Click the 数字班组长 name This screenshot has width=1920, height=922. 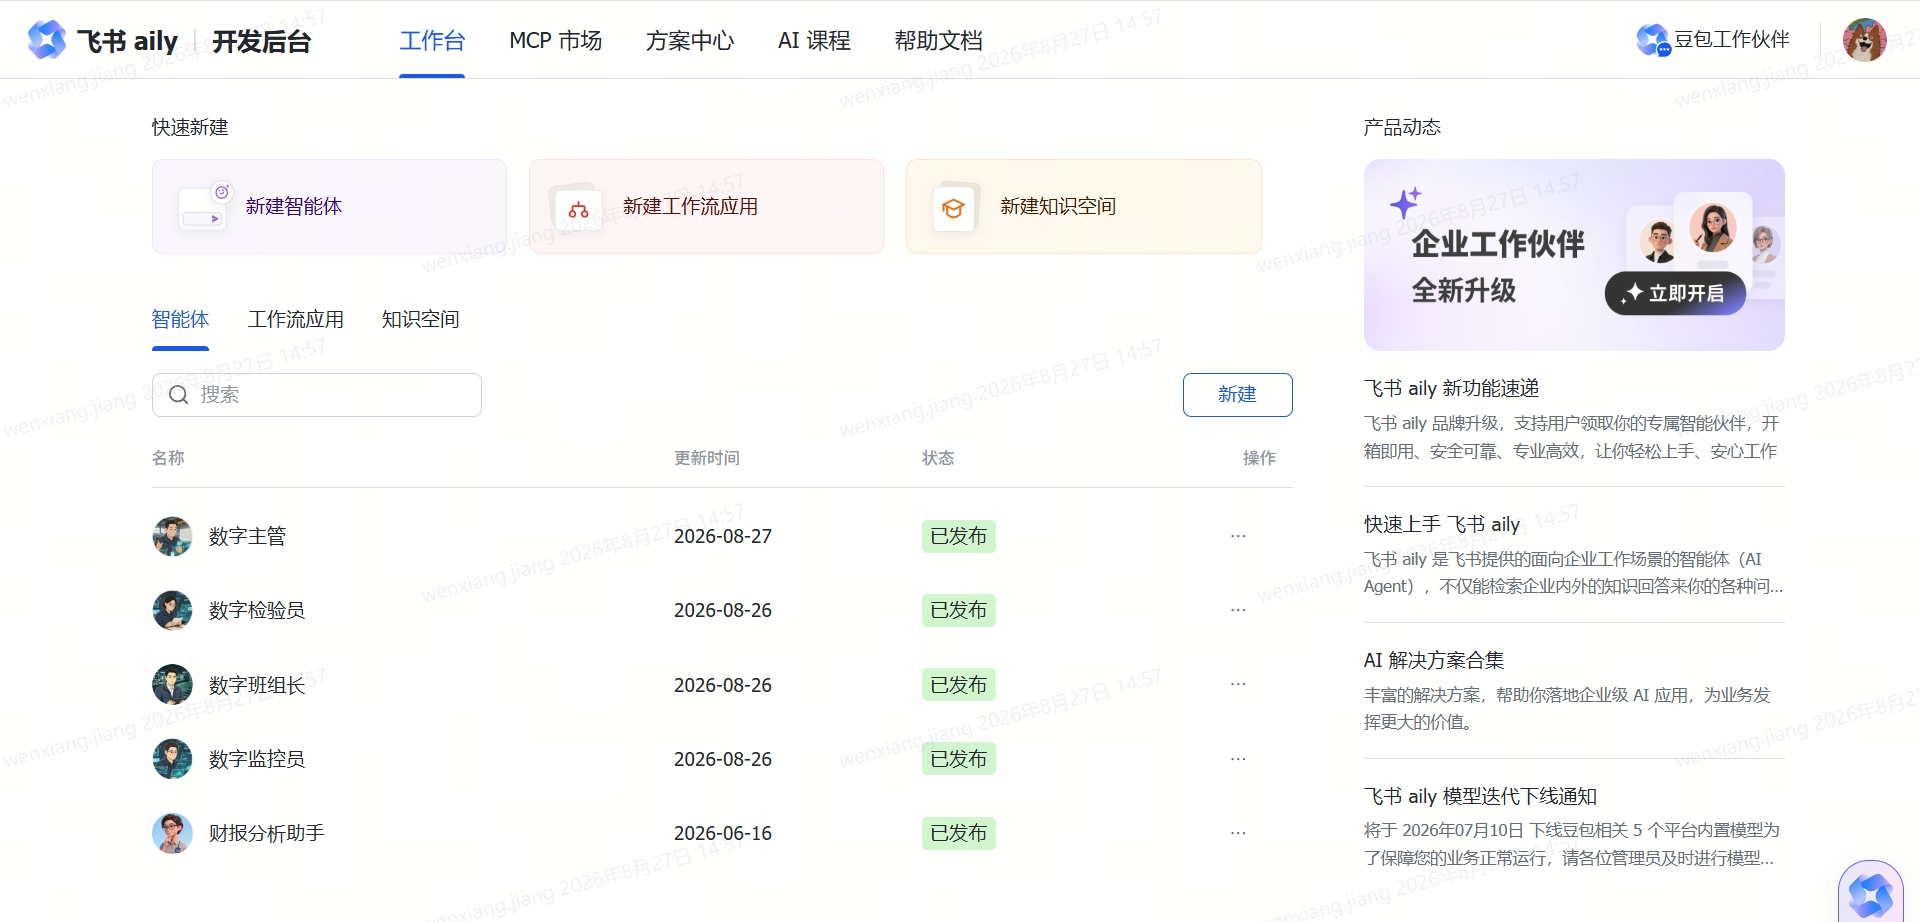coord(257,685)
